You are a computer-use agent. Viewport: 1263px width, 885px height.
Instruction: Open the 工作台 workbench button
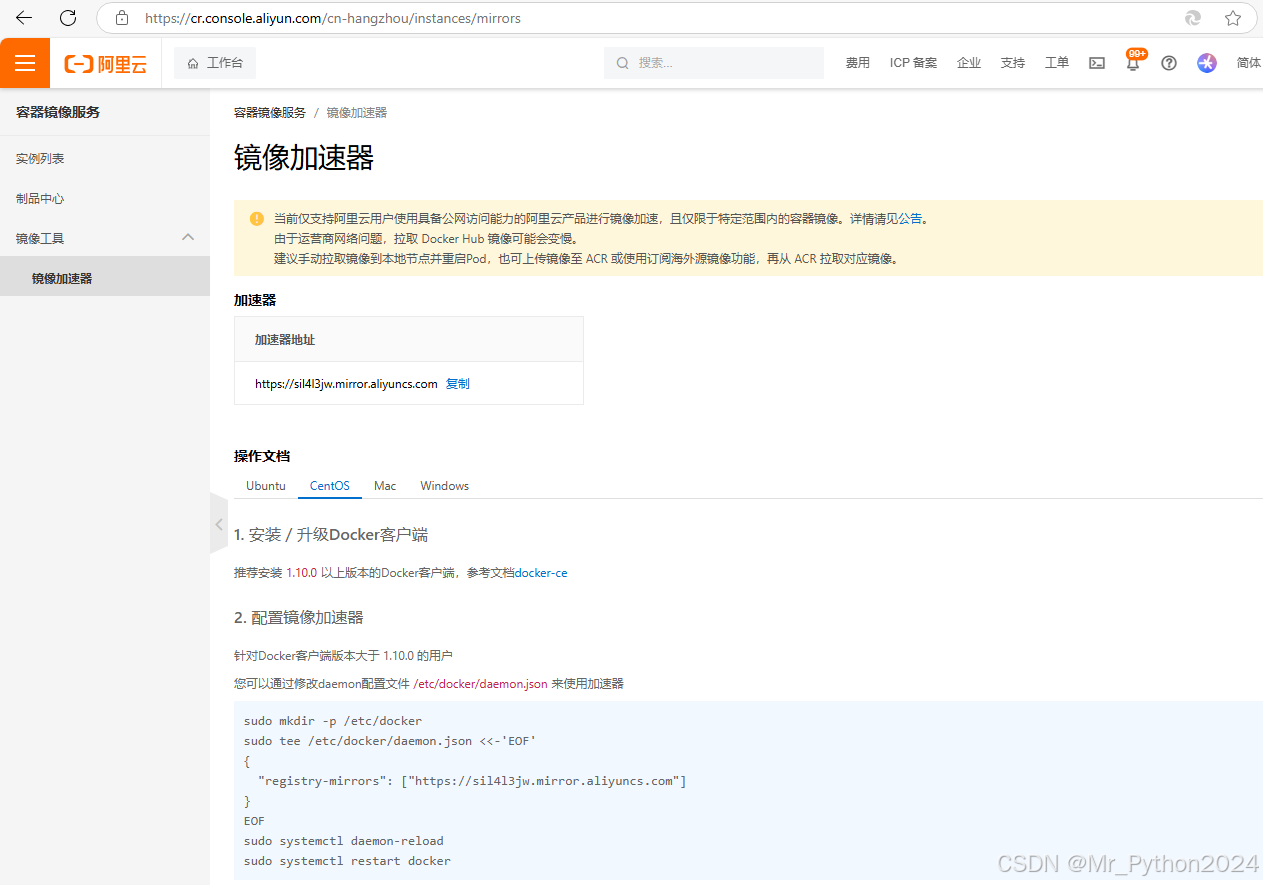point(215,63)
